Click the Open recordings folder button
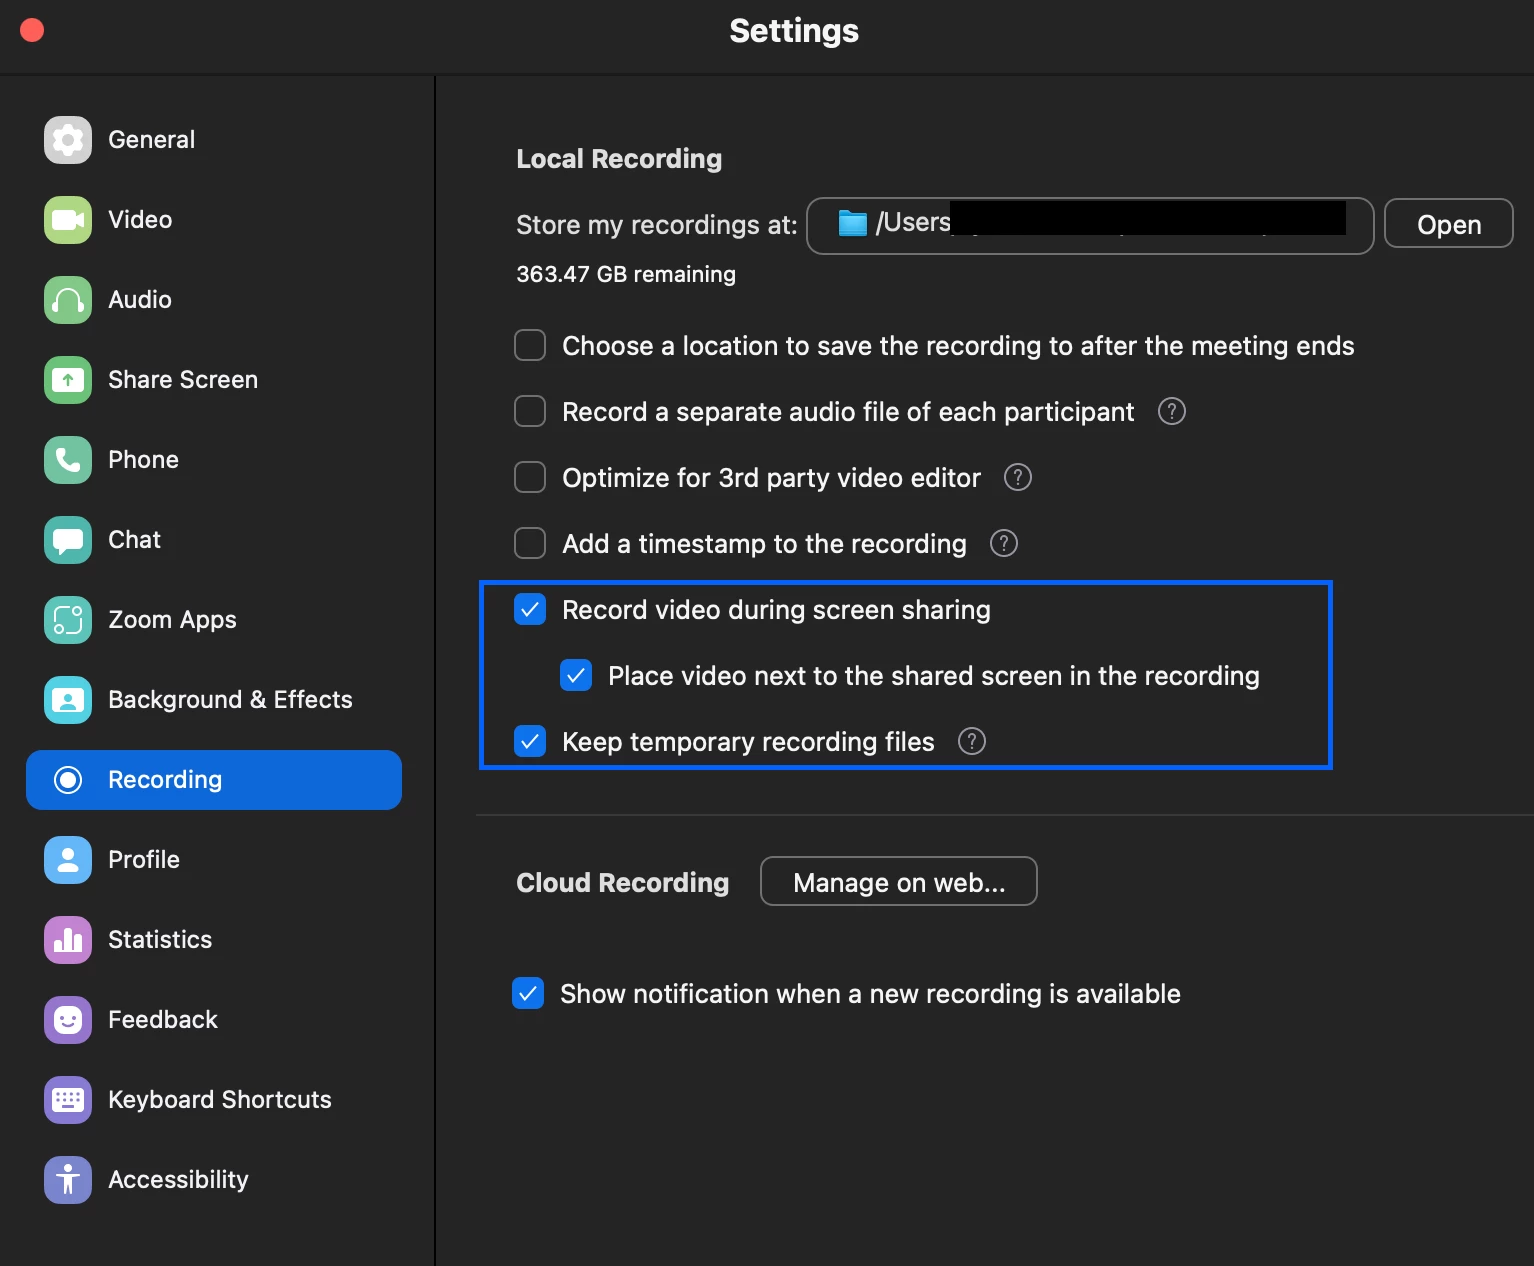The height and width of the screenshot is (1266, 1534). [1448, 224]
